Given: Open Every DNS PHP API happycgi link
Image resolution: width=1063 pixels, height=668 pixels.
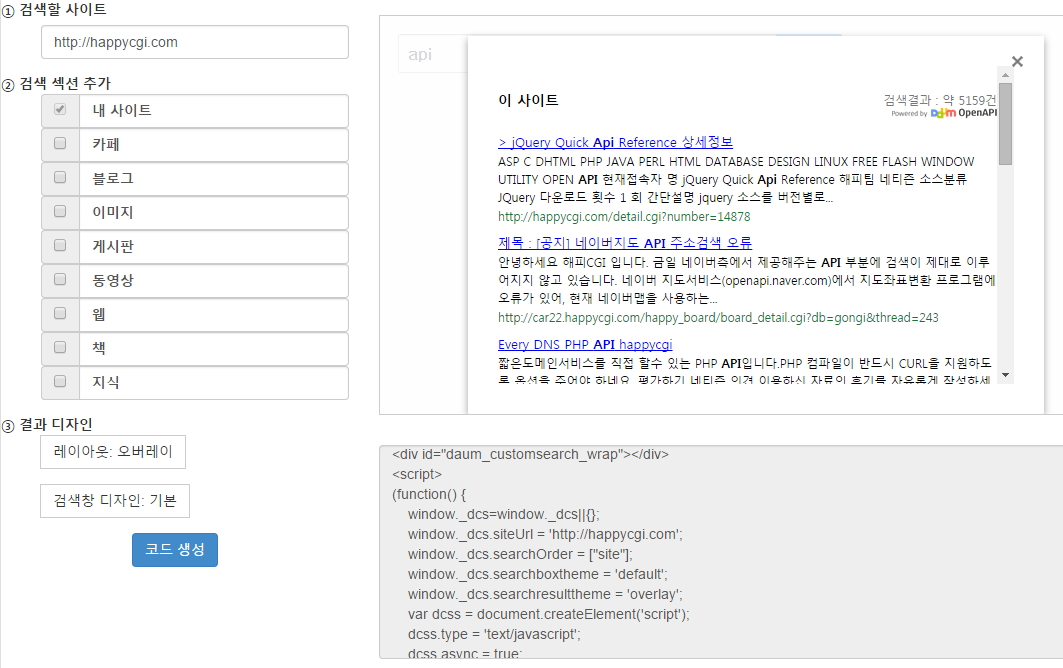Looking at the screenshot, I should (584, 345).
